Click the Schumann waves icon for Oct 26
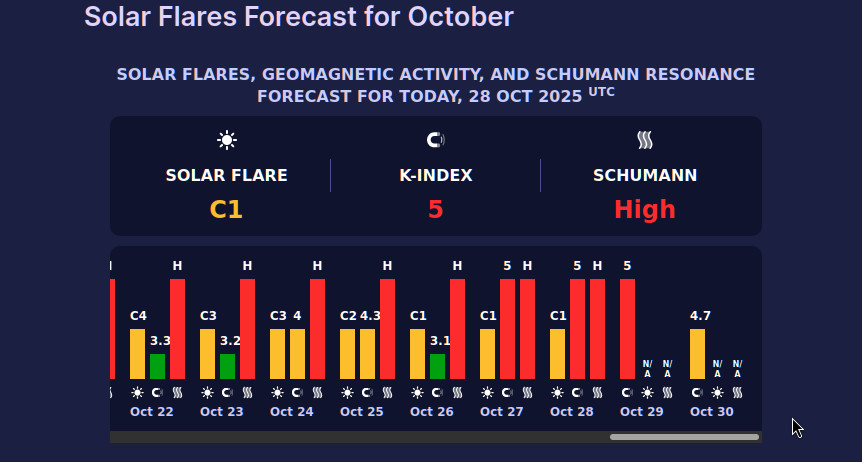862x462 pixels. (x=457, y=393)
